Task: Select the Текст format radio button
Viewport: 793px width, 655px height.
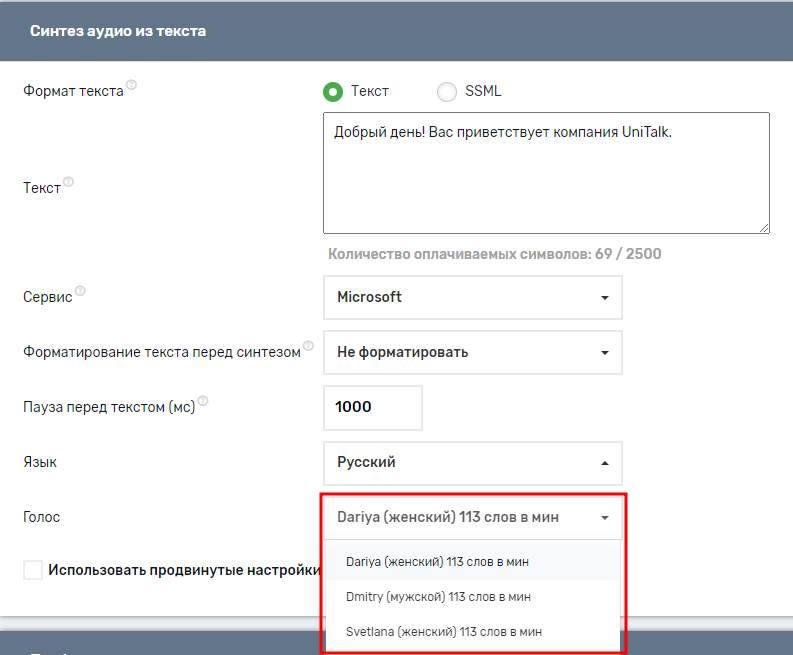Action: (333, 92)
